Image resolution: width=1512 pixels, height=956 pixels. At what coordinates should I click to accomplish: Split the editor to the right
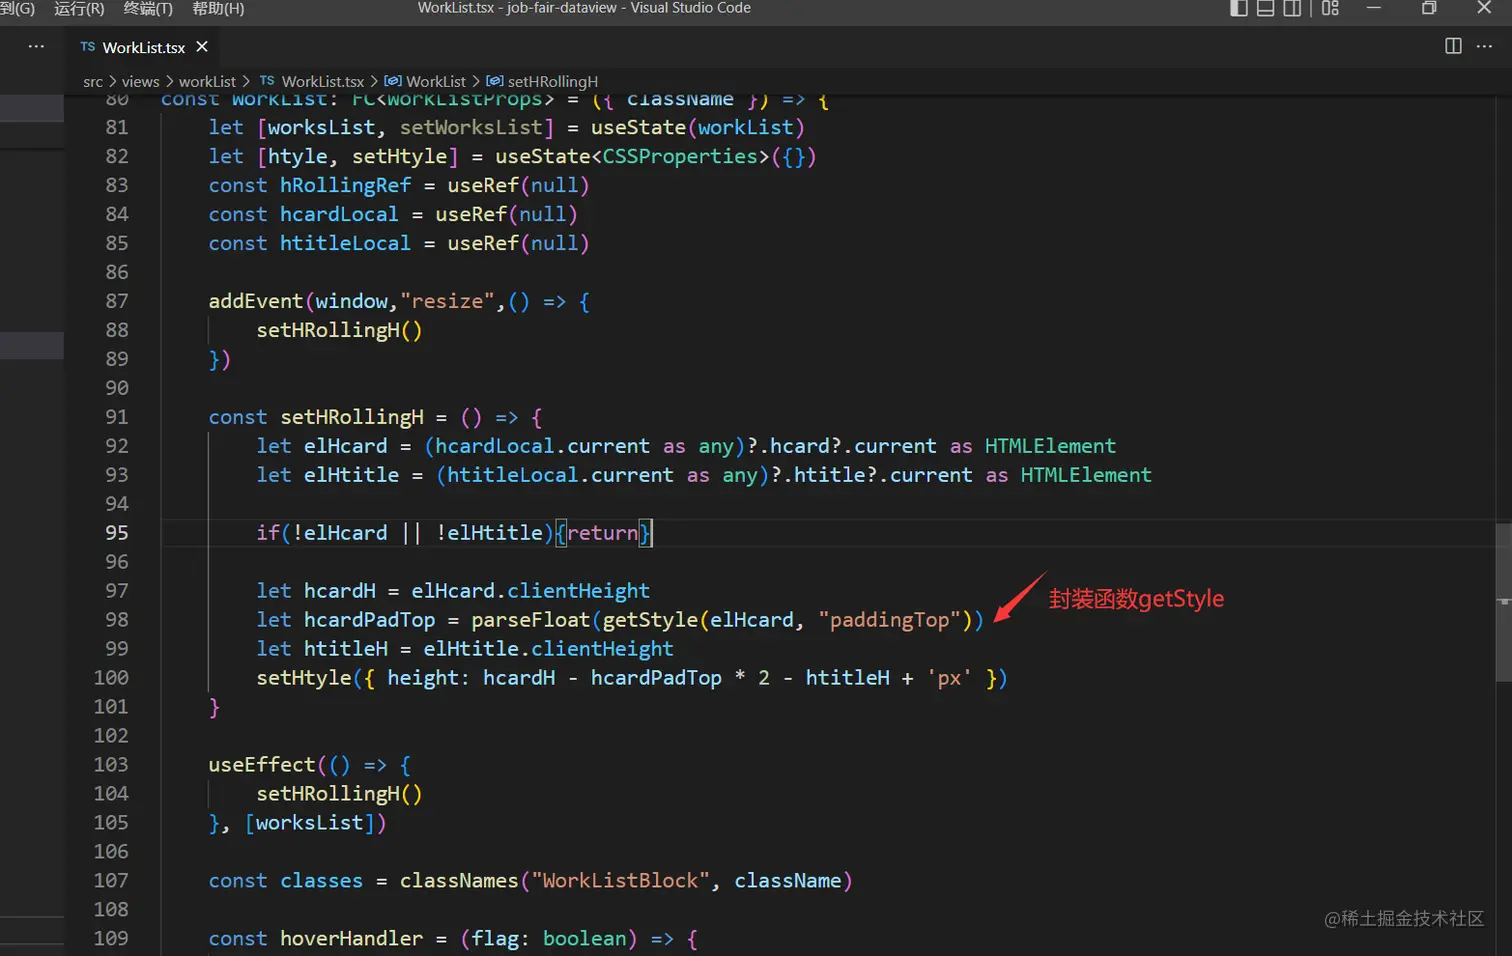[x=1453, y=46]
